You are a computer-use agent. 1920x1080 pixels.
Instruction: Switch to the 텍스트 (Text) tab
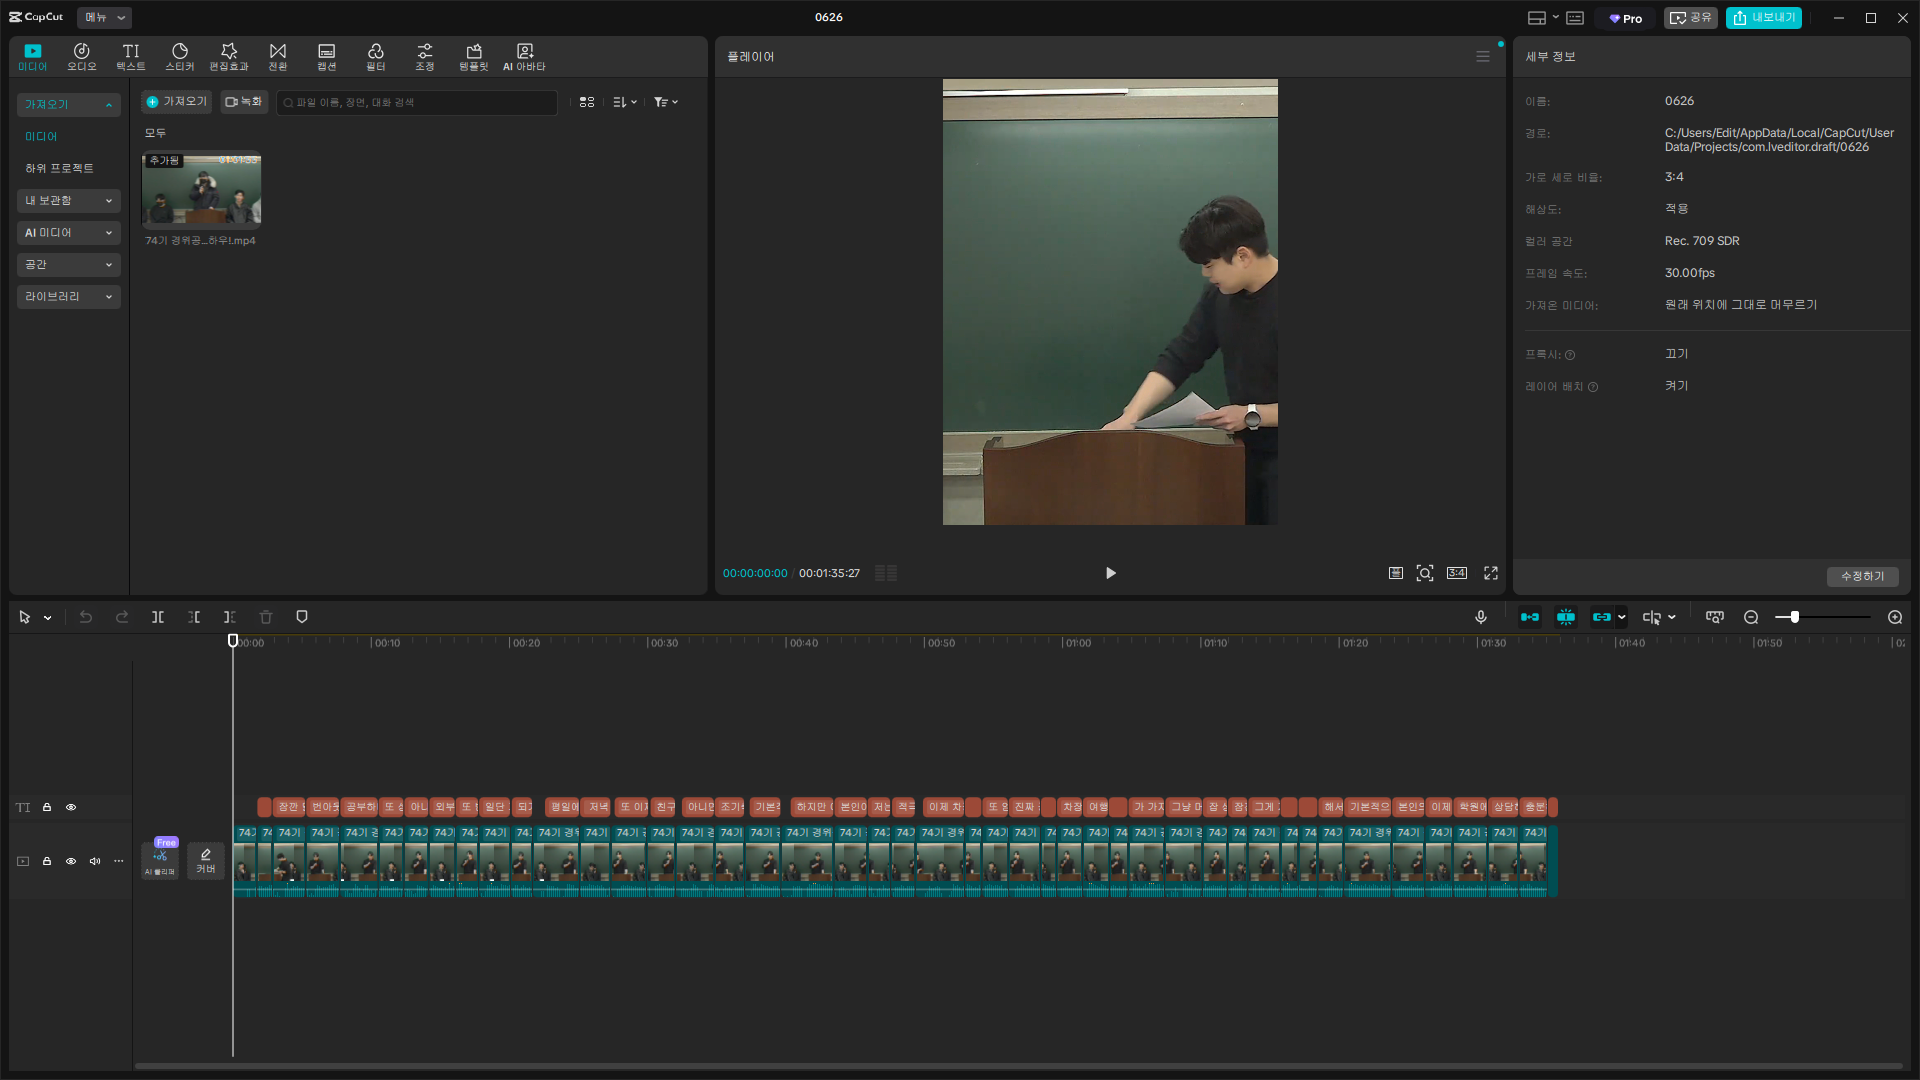point(131,56)
